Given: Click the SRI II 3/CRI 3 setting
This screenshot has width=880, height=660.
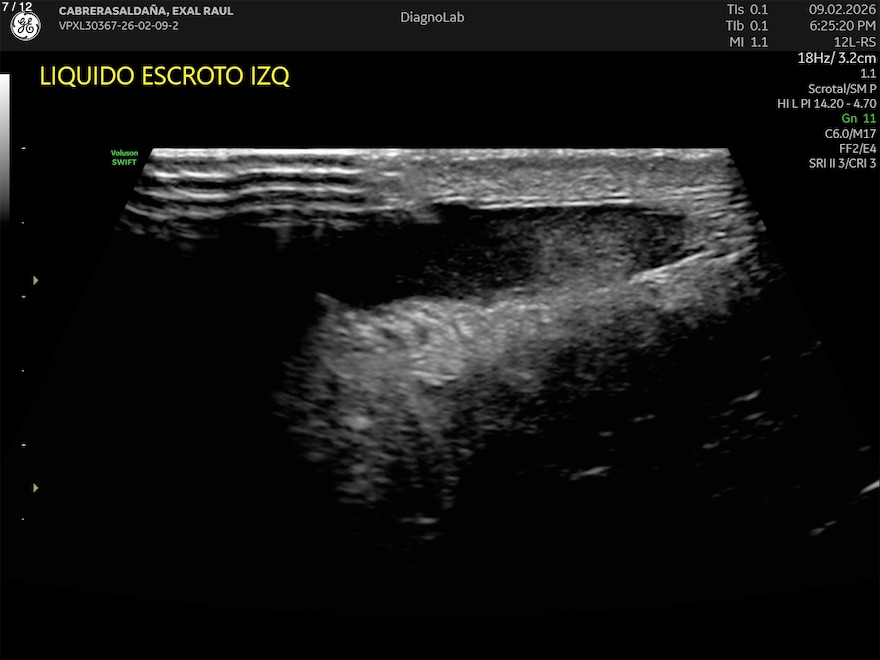Looking at the screenshot, I should coord(842,163).
